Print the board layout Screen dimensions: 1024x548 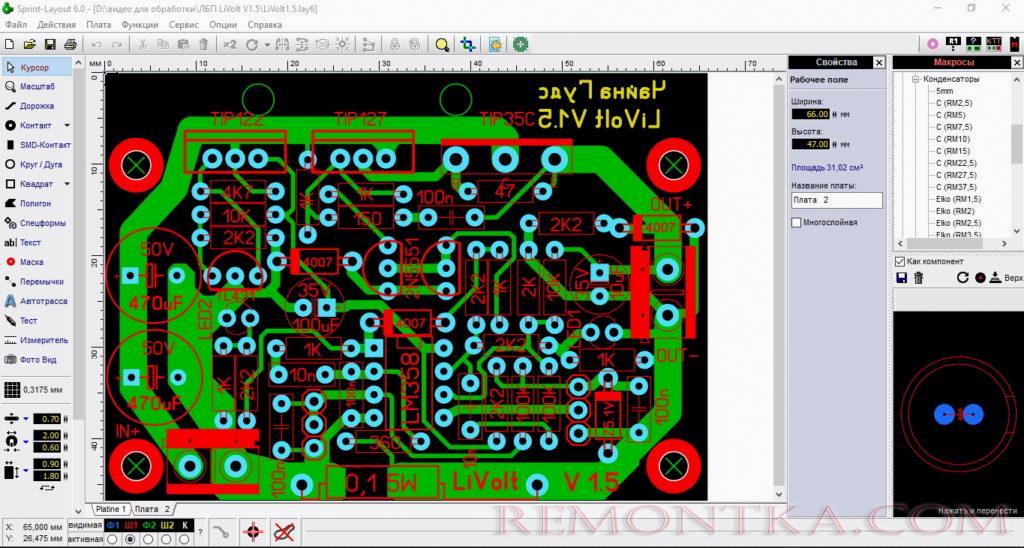click(x=71, y=44)
